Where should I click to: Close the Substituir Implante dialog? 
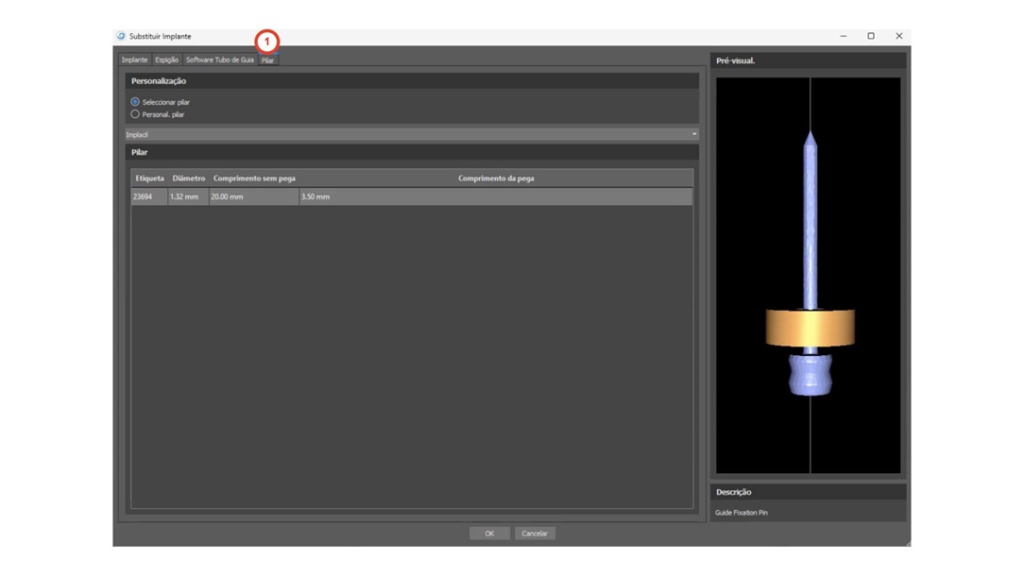899,36
